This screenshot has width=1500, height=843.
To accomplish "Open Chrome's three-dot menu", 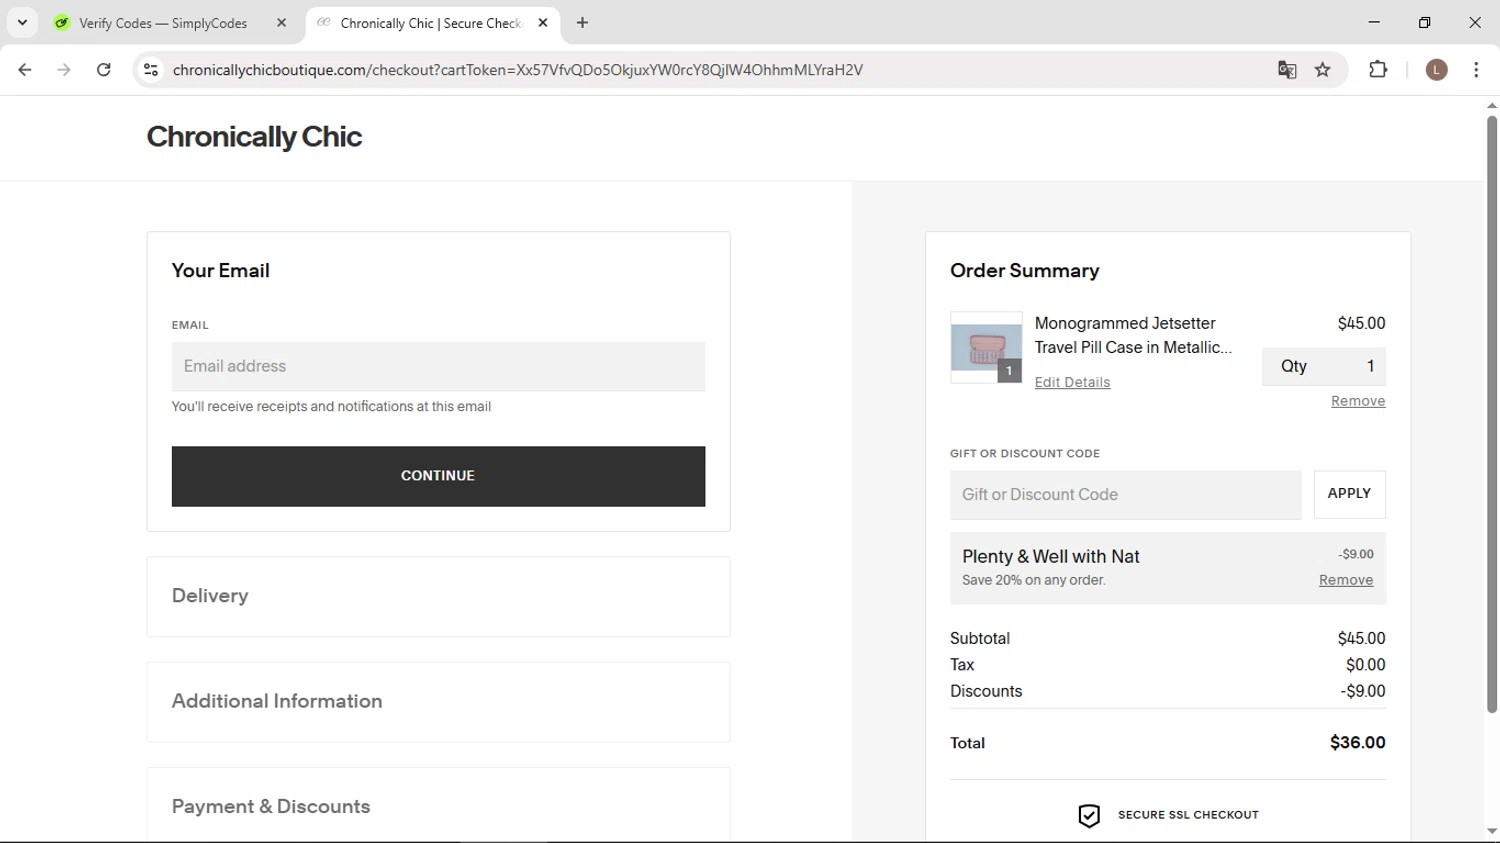I will tap(1476, 70).
